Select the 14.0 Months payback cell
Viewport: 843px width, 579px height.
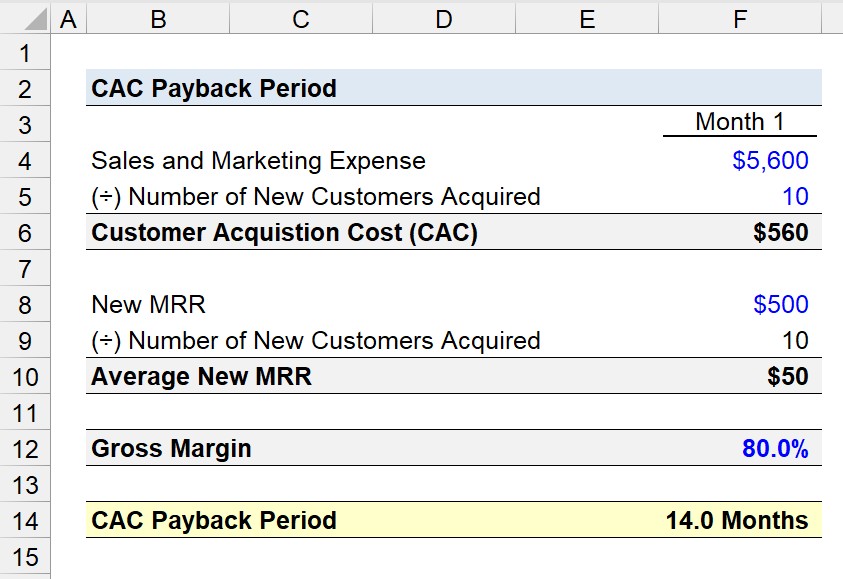(740, 520)
